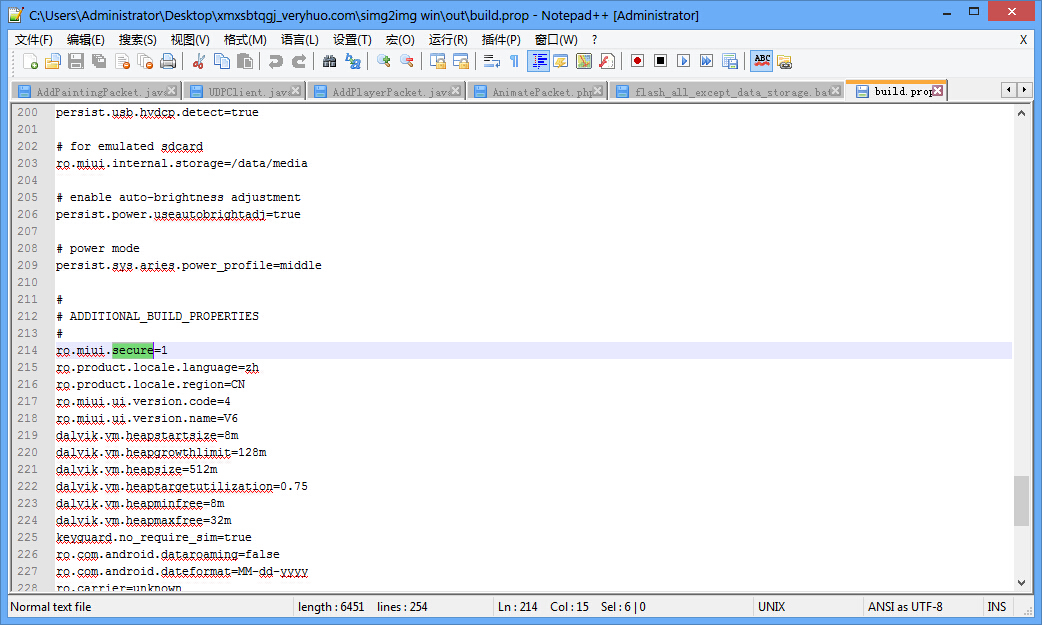Toggle the ABC spell check button
Image resolution: width=1042 pixels, height=625 pixels.
pos(762,61)
